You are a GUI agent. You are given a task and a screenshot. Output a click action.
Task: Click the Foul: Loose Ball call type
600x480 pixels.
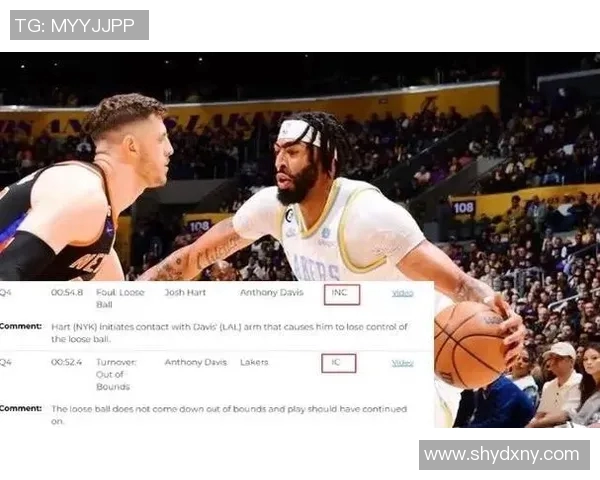click(120, 299)
